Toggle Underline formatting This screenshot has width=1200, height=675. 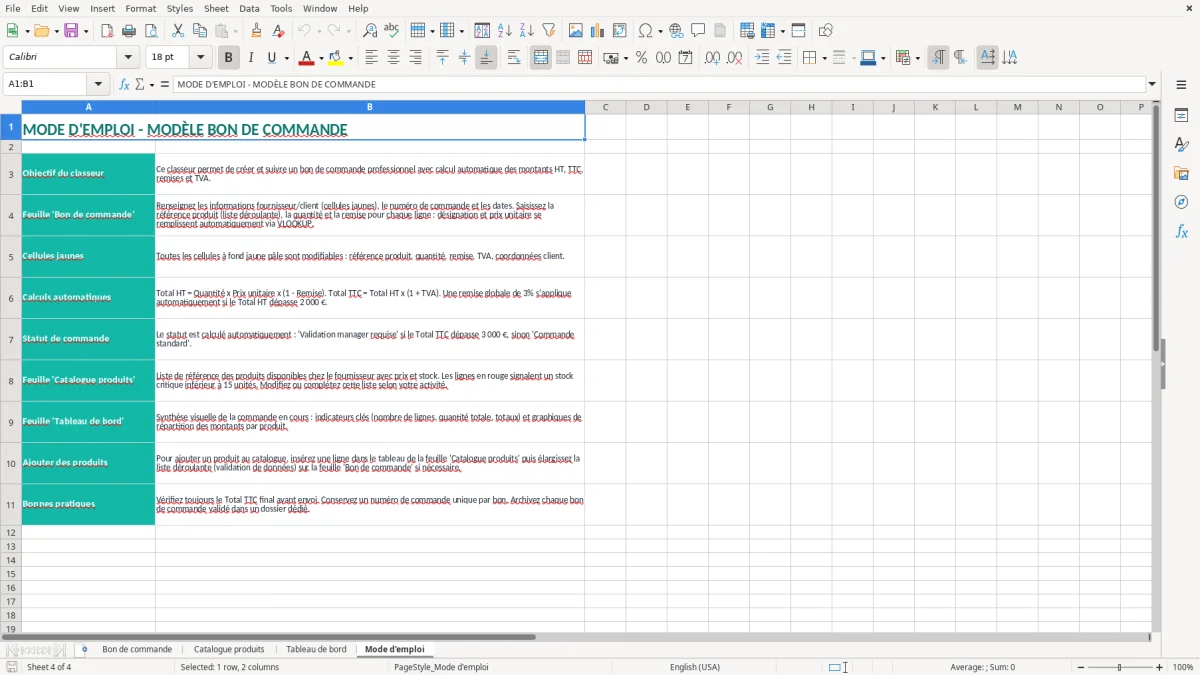click(272, 58)
